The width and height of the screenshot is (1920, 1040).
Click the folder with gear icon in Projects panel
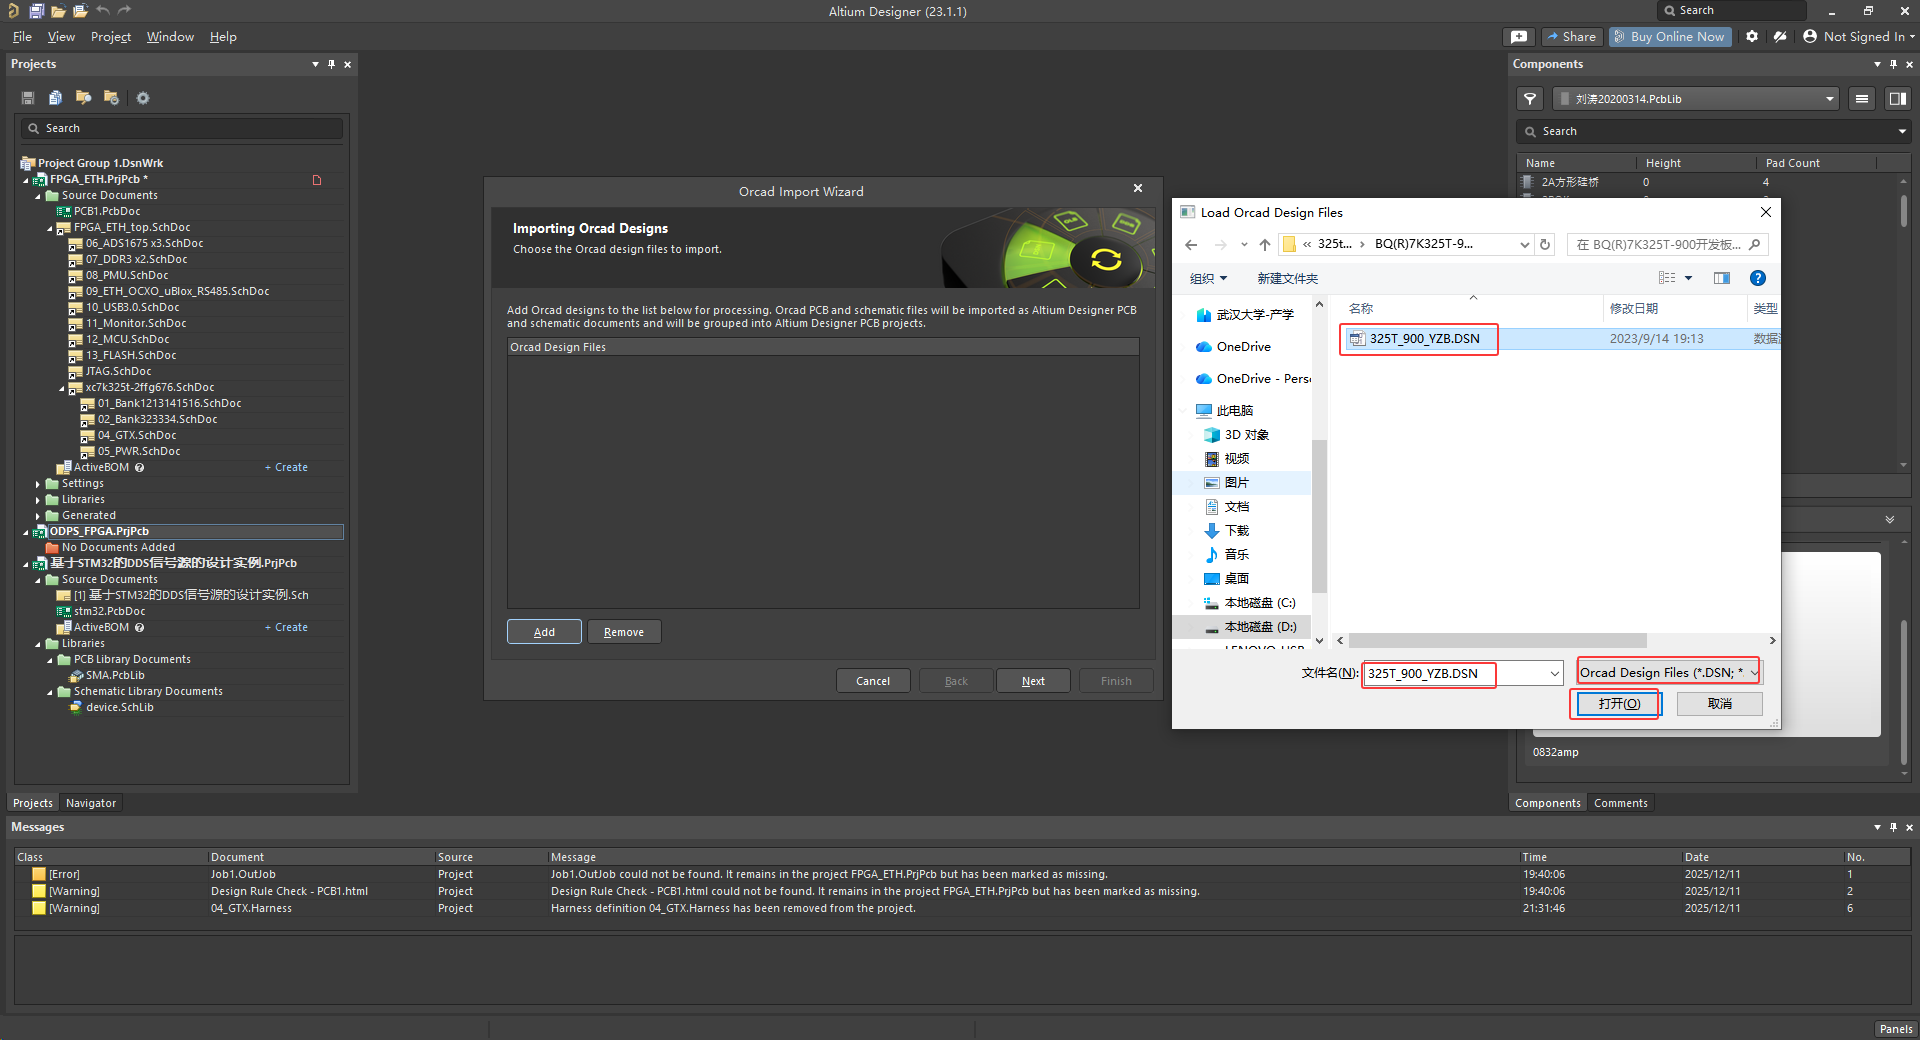point(112,98)
